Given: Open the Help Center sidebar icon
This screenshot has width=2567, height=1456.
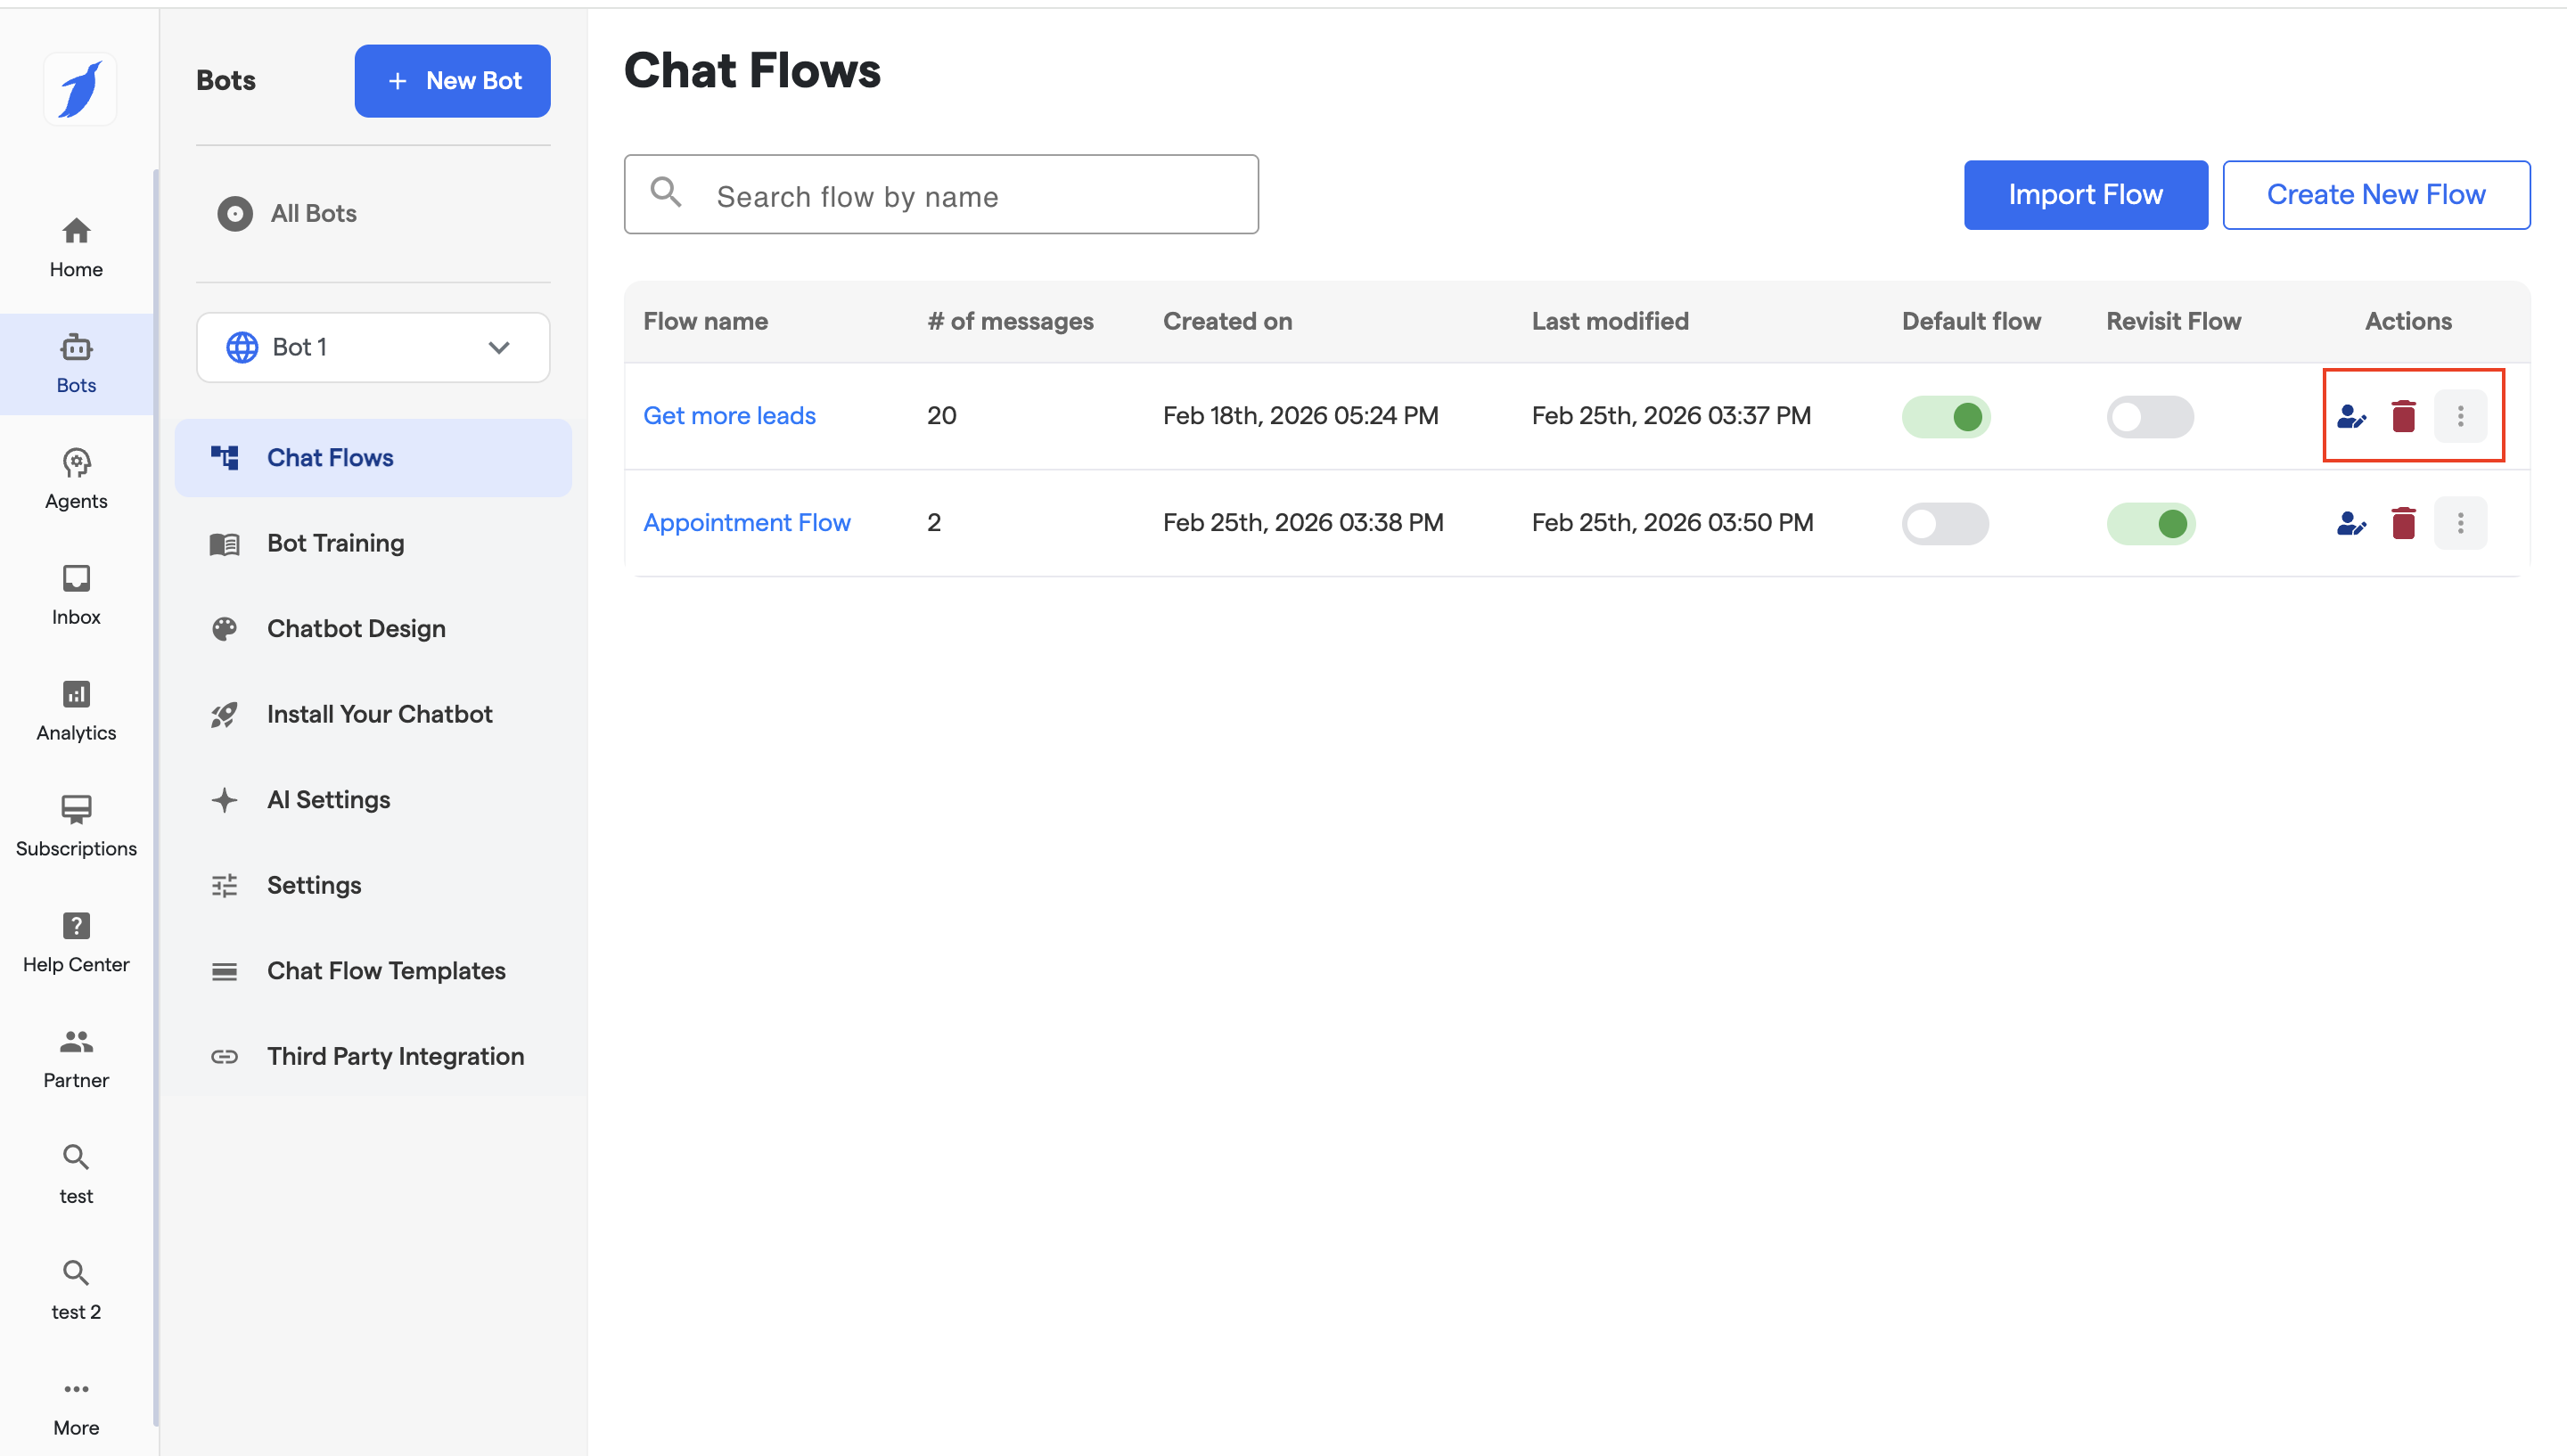Looking at the screenshot, I should coord(76,941).
